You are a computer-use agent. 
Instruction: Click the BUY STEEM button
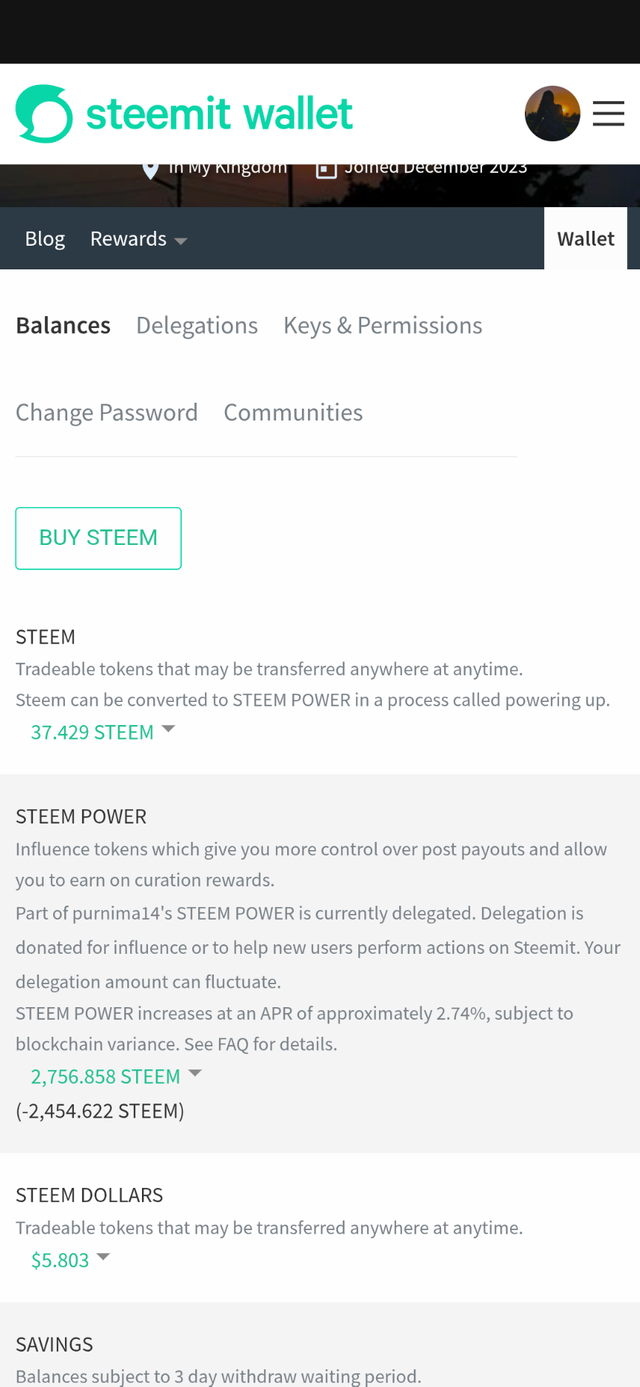pyautogui.click(x=98, y=538)
